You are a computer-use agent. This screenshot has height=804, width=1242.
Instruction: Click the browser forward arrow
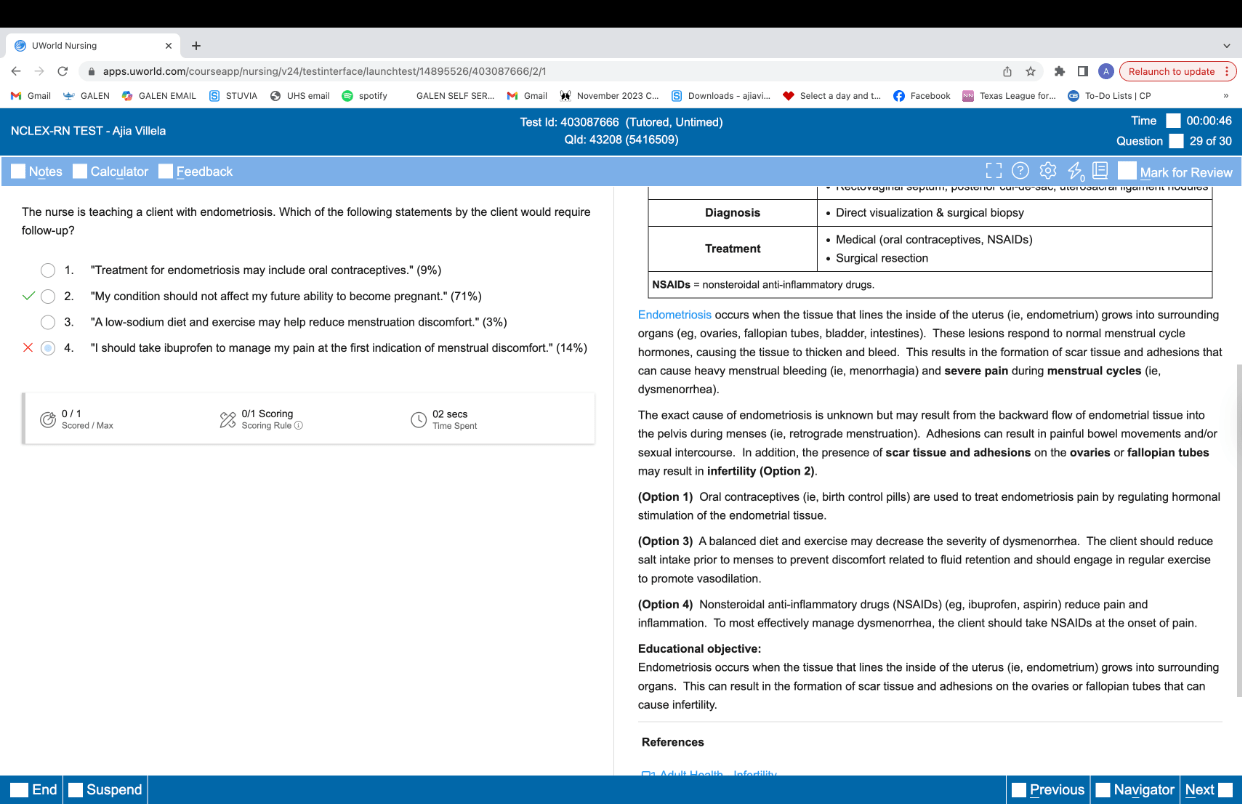40,71
